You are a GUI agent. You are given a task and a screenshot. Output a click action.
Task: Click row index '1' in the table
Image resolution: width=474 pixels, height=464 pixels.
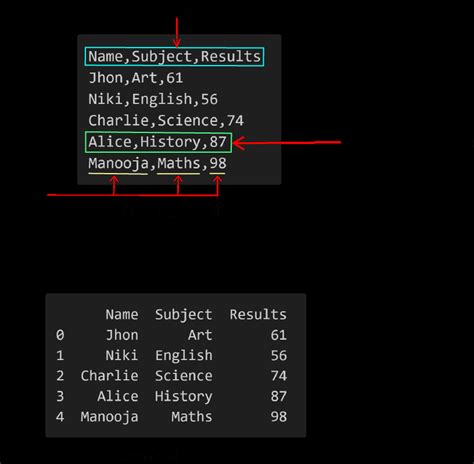click(60, 355)
